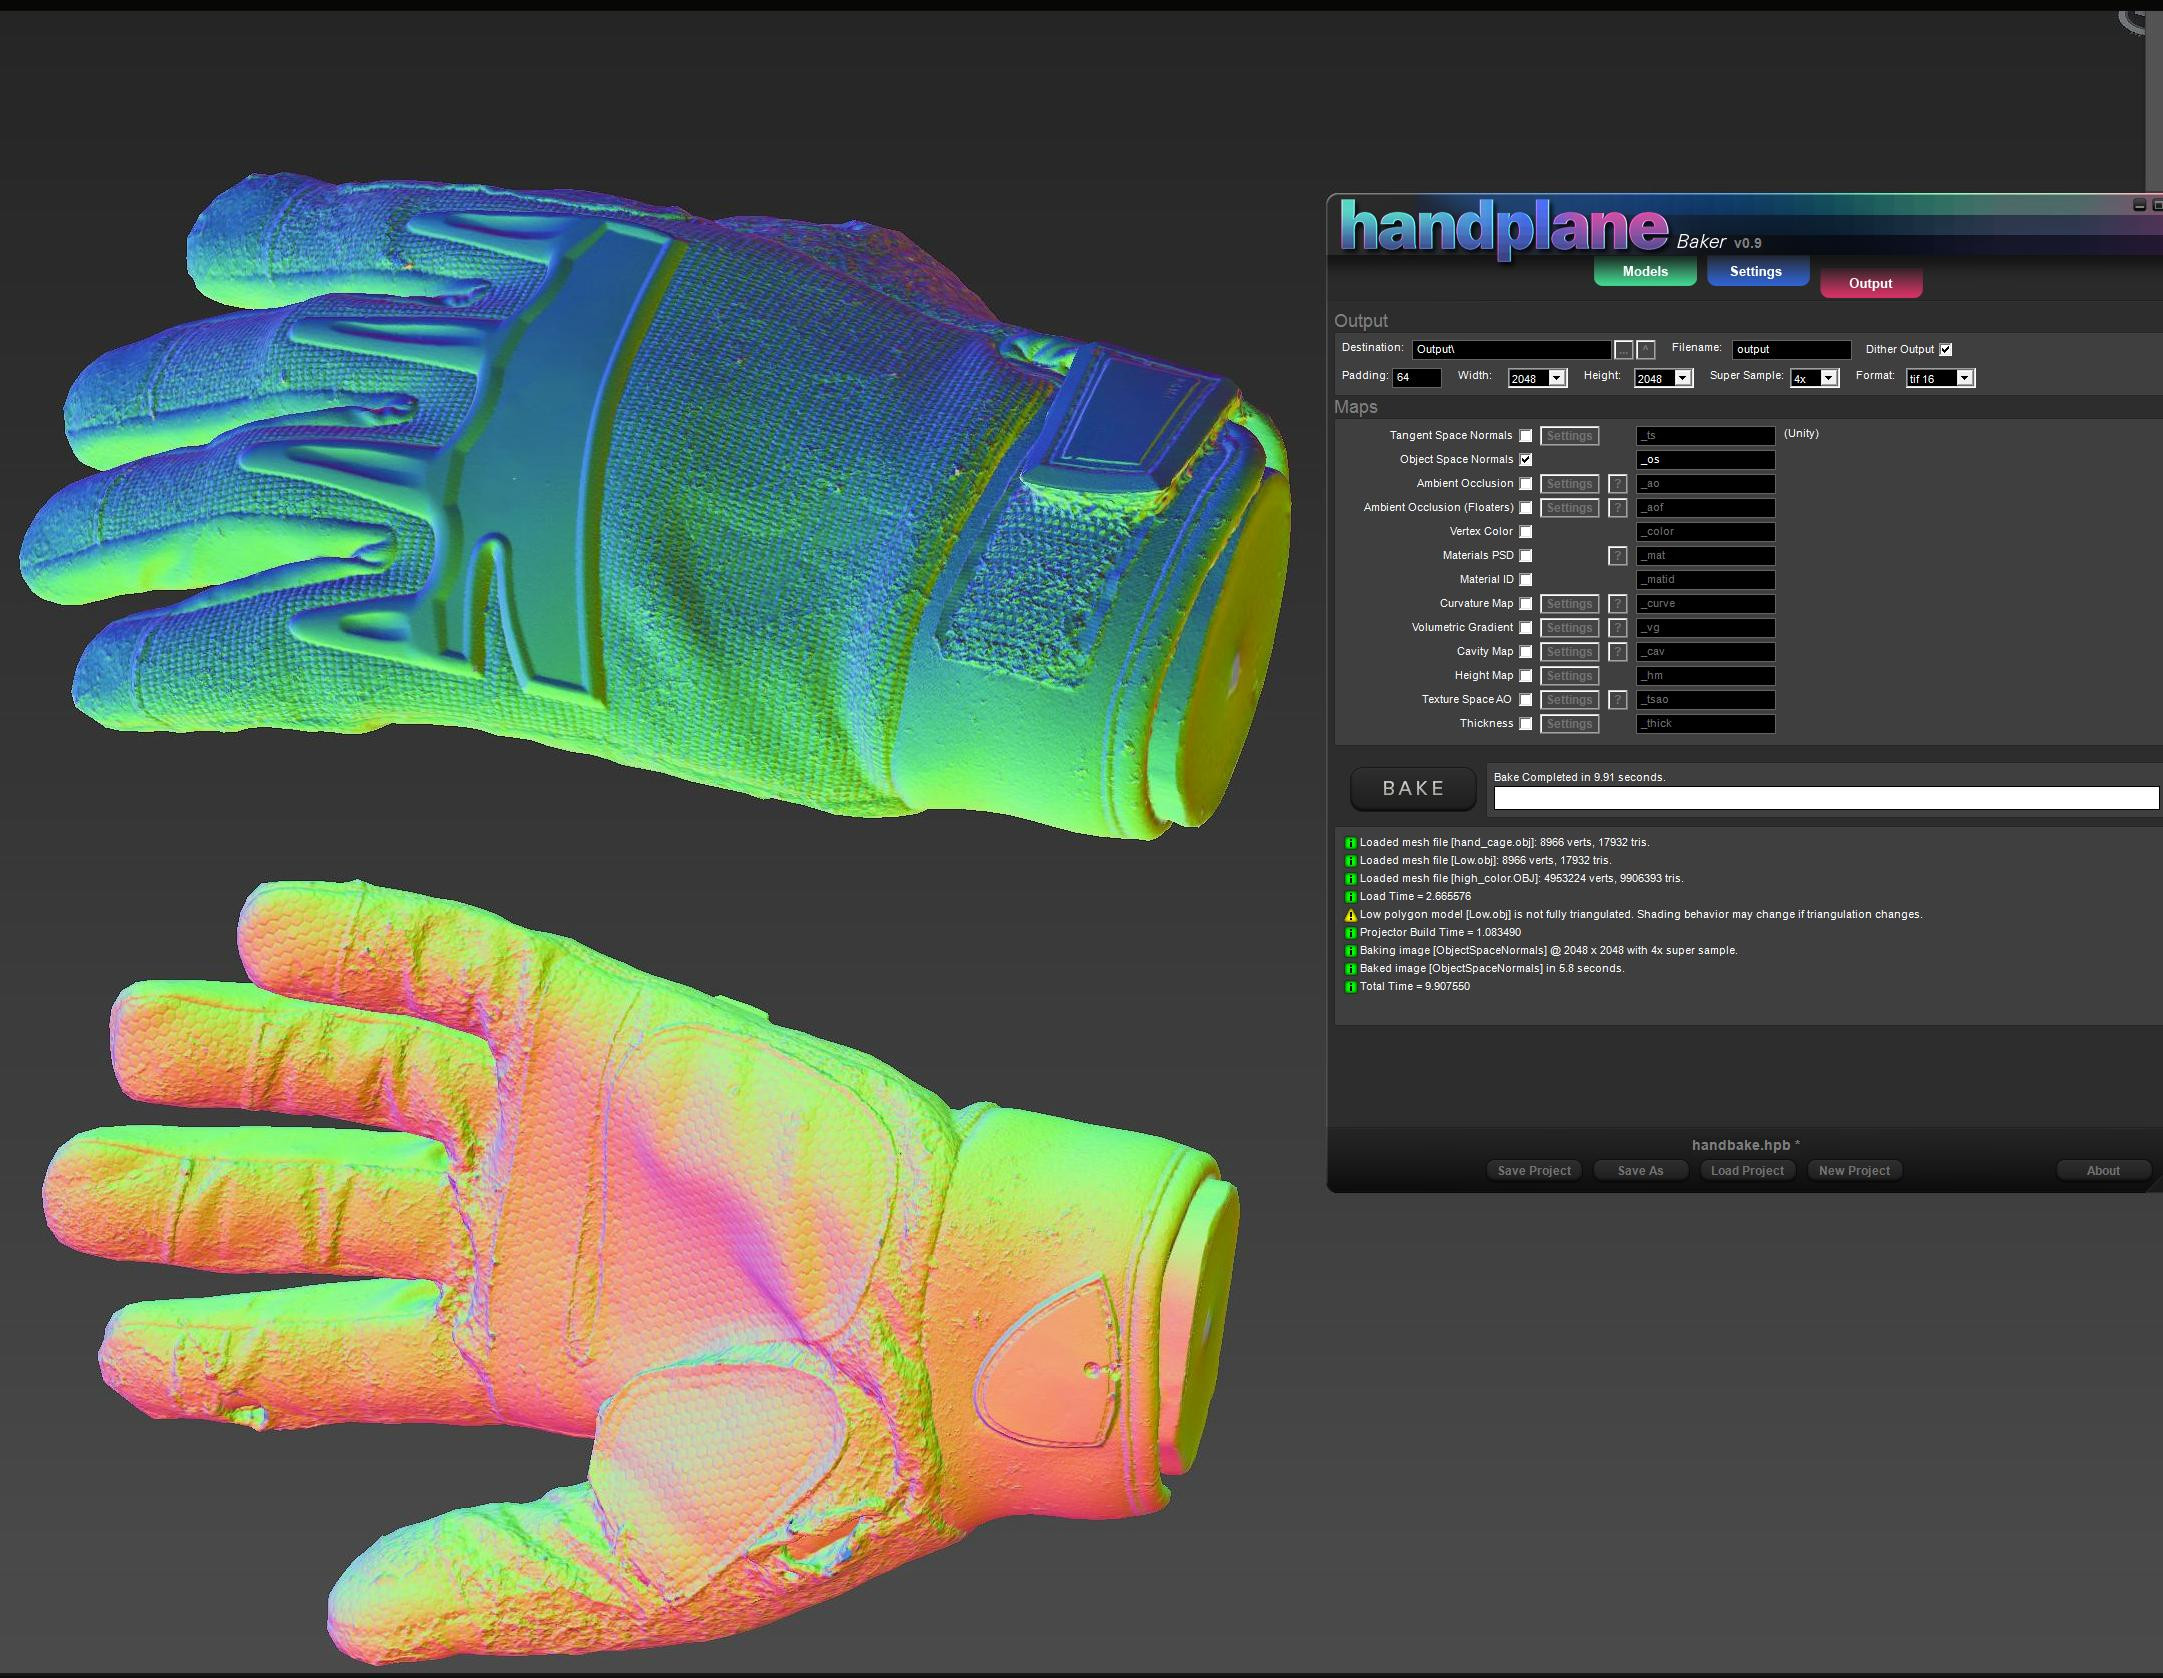Viewport: 2163px width, 1678px height.
Task: Toggle the Dither Output checkbox
Action: (1945, 349)
